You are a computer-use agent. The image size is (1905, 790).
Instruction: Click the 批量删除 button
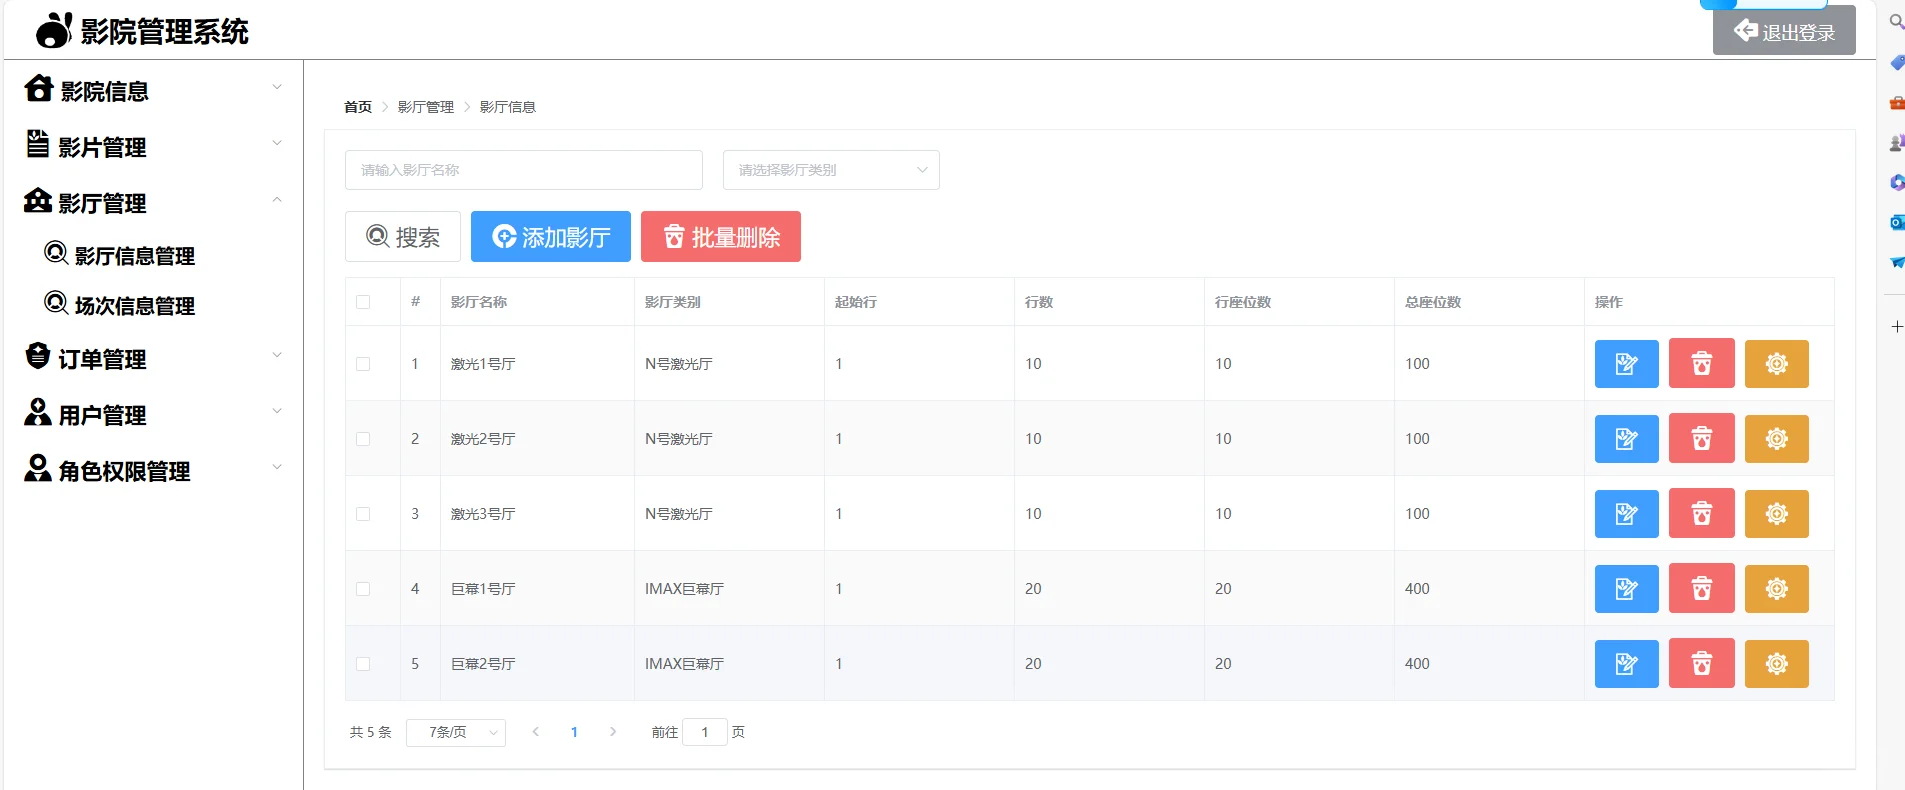pyautogui.click(x=721, y=237)
